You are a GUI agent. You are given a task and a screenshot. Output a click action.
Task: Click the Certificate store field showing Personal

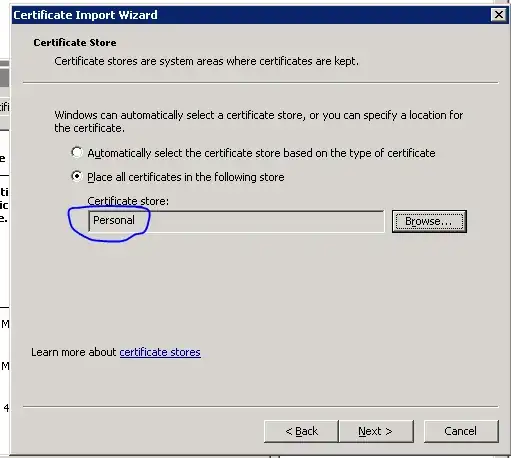click(236, 221)
